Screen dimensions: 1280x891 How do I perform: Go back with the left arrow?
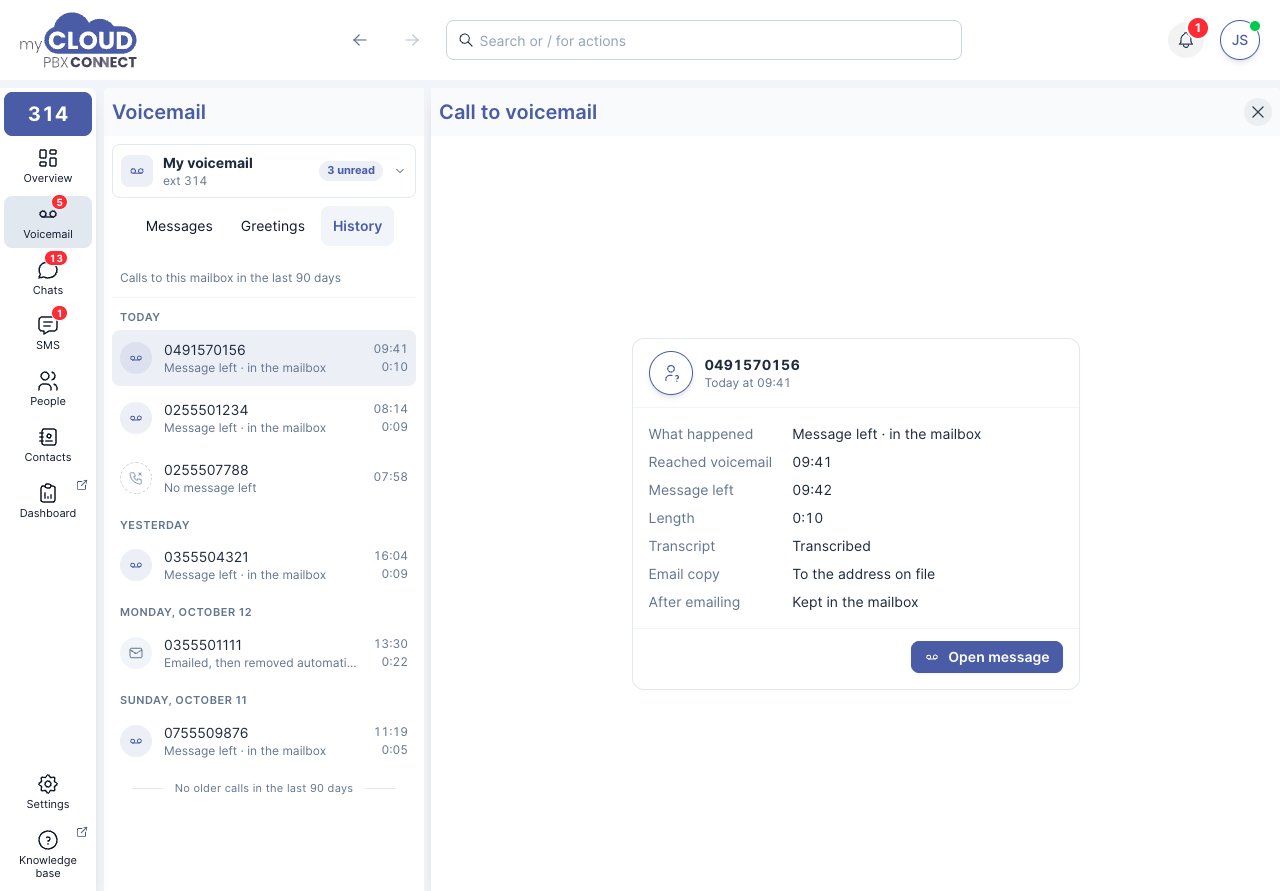[x=360, y=40]
